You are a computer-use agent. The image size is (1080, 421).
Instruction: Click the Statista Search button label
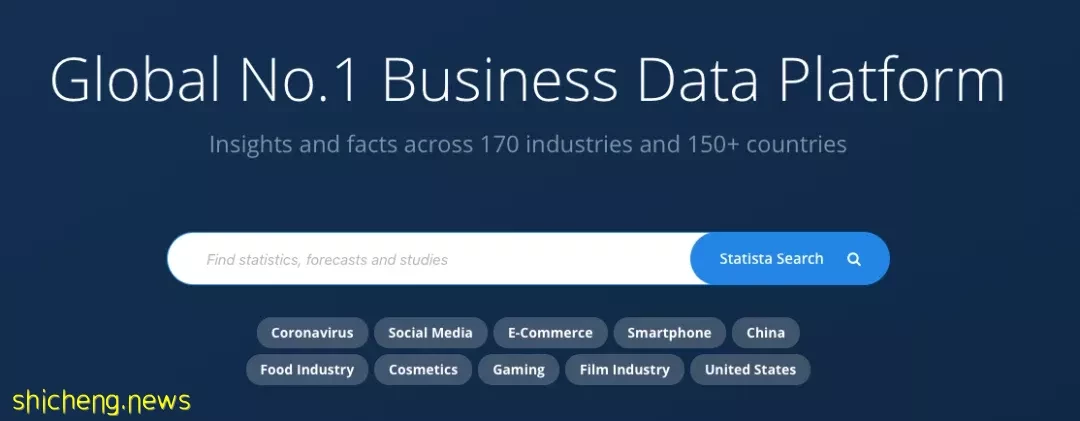[771, 259]
